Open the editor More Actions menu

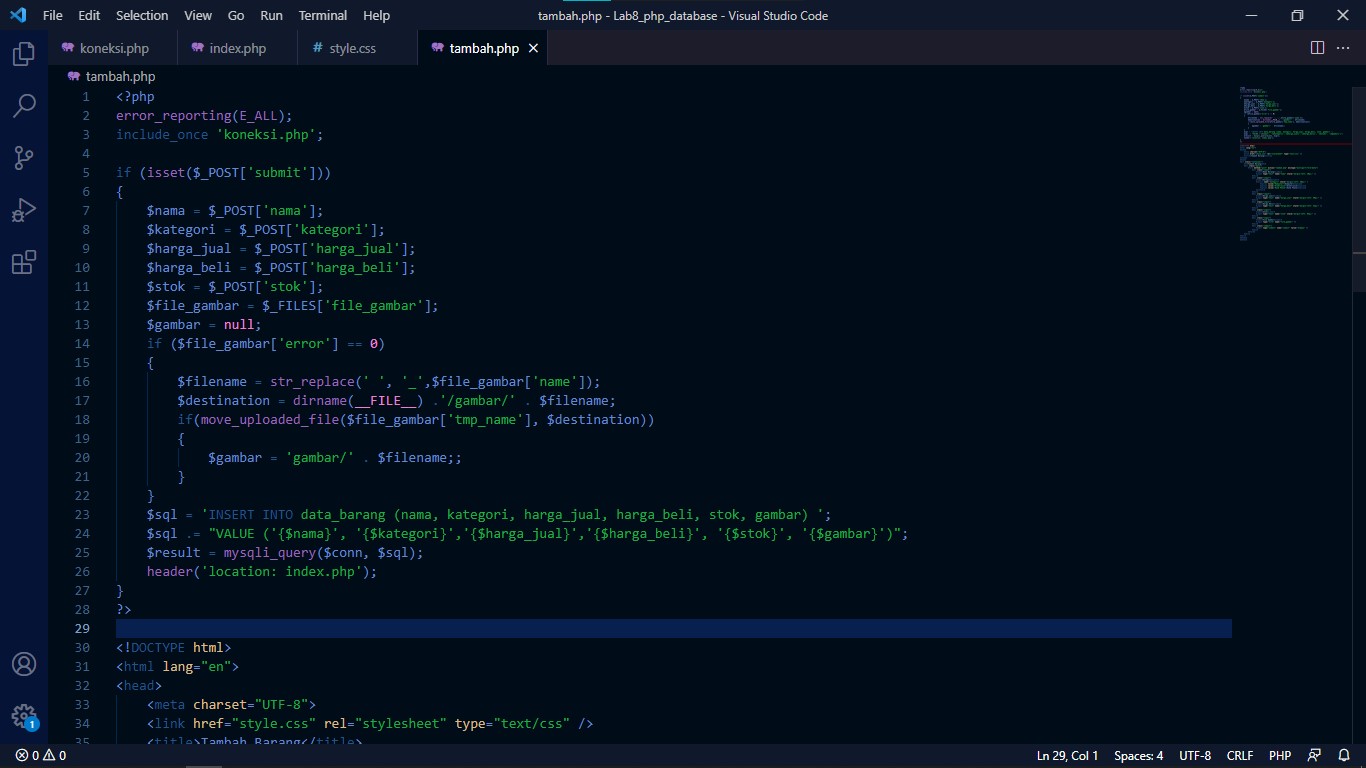1343,47
